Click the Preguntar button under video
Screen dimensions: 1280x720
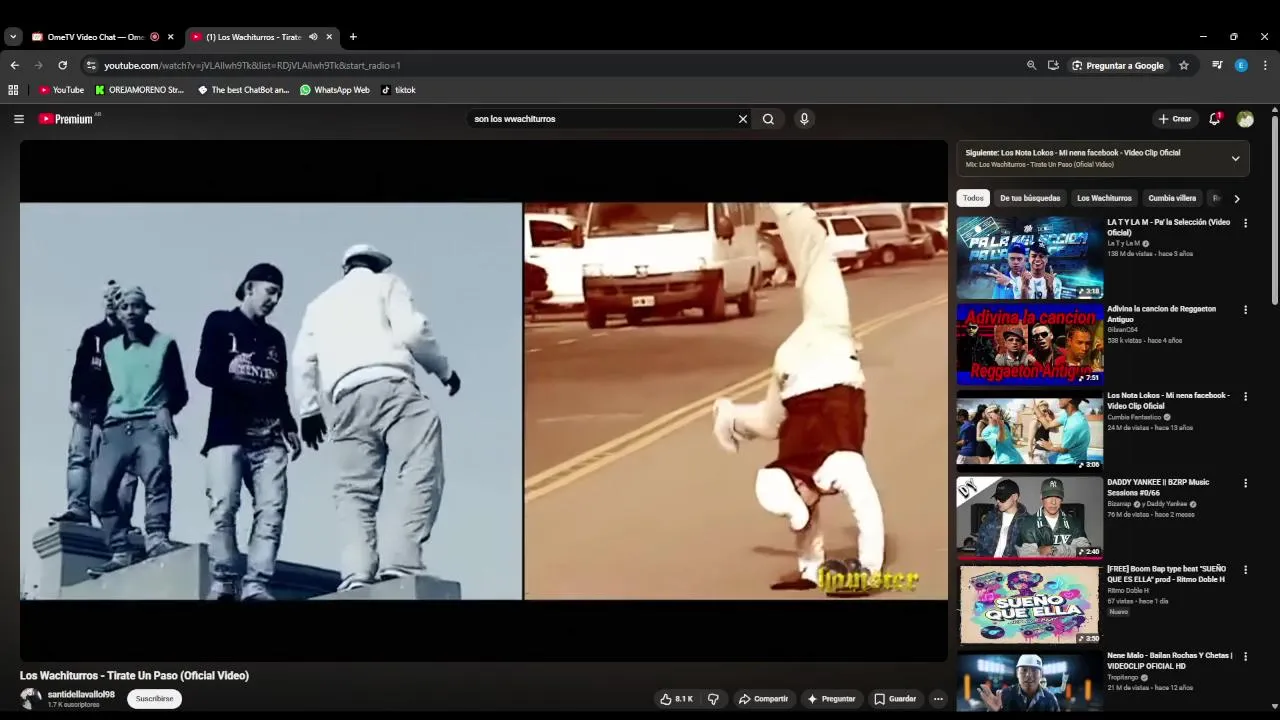[831, 699]
